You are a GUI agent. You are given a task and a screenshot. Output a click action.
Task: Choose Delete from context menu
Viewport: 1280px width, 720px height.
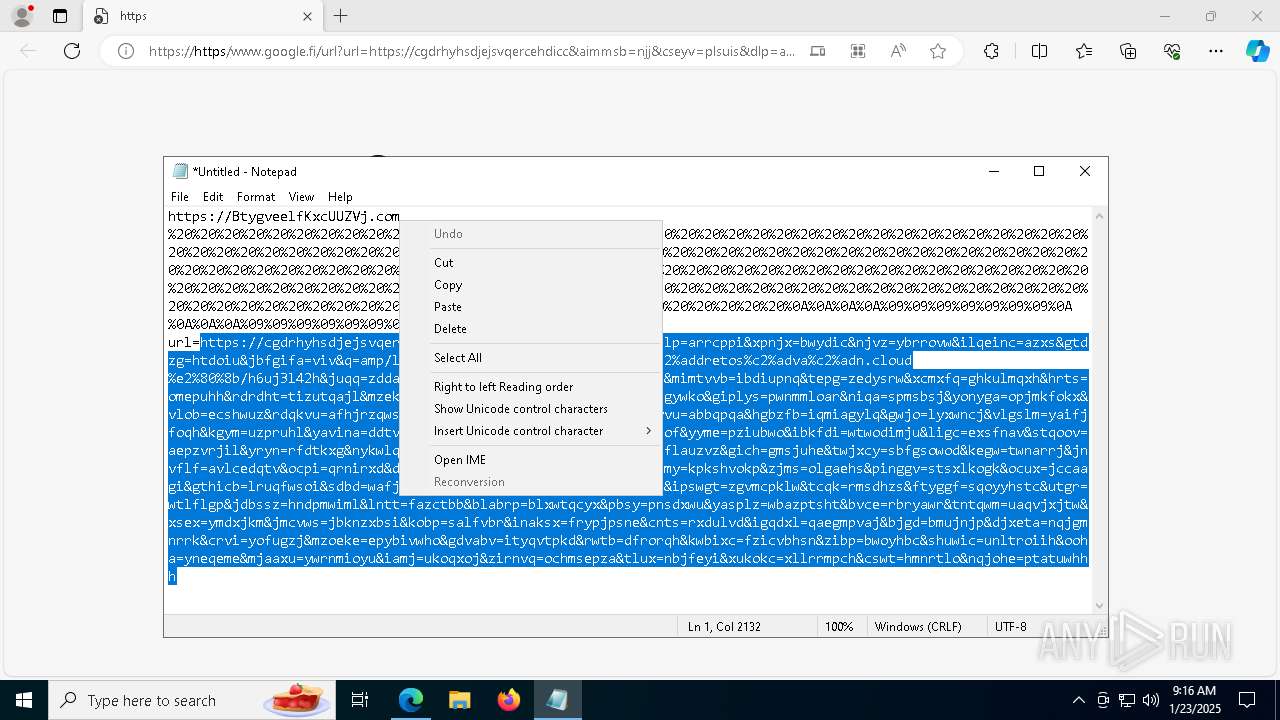point(530,329)
